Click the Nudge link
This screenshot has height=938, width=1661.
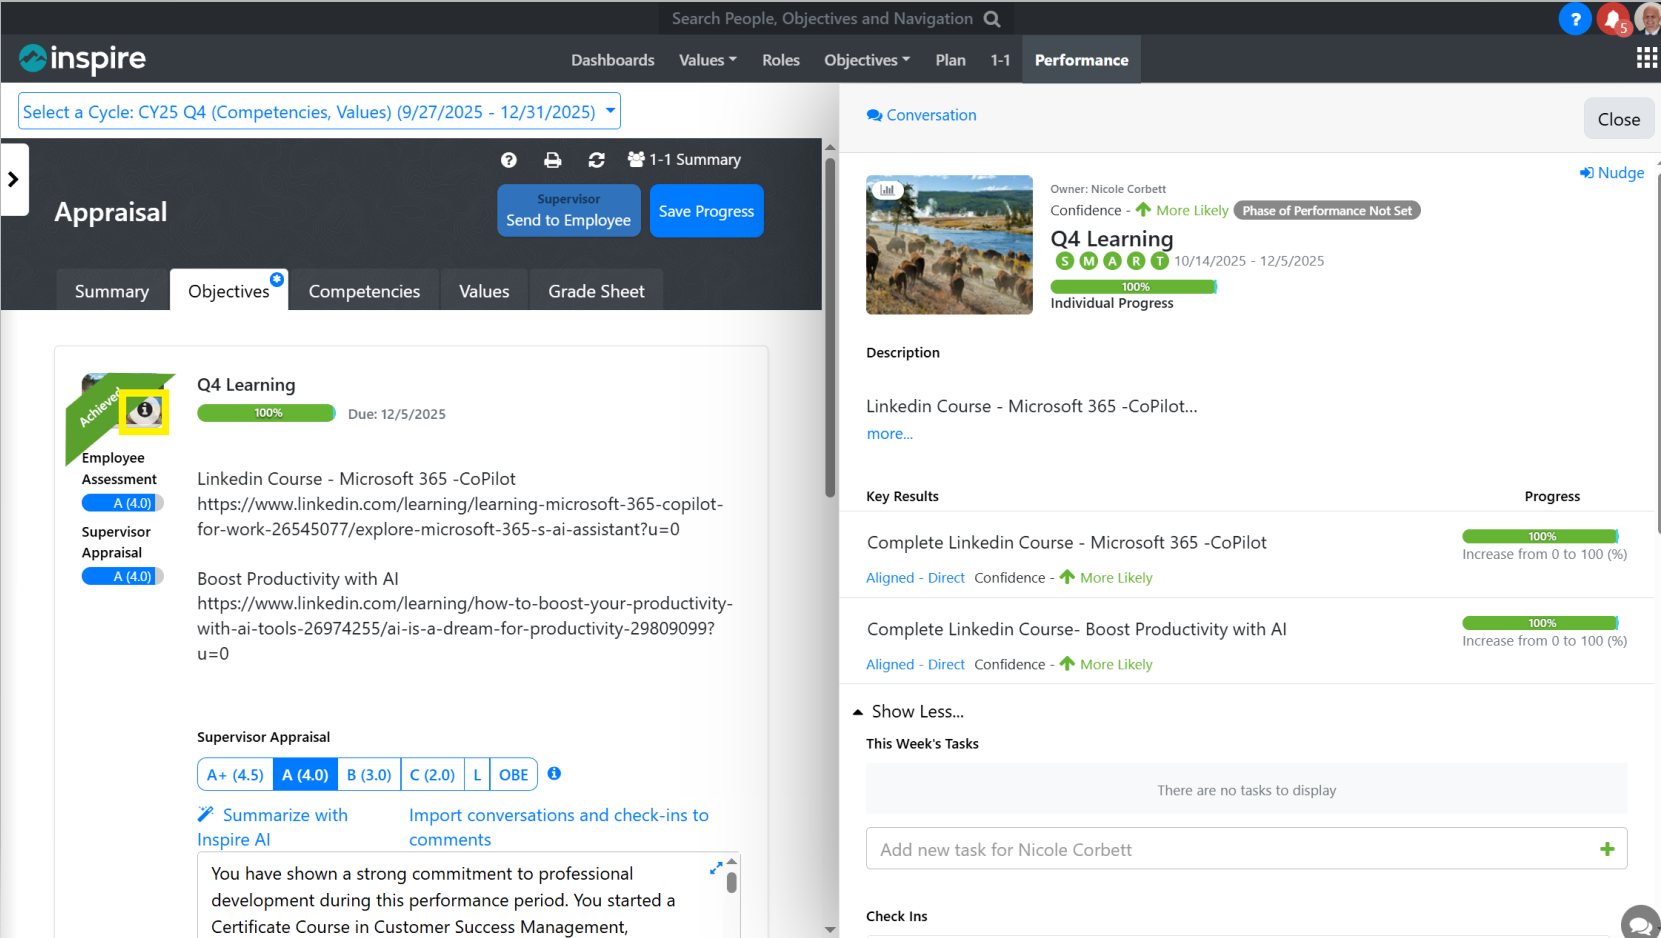(x=1611, y=173)
